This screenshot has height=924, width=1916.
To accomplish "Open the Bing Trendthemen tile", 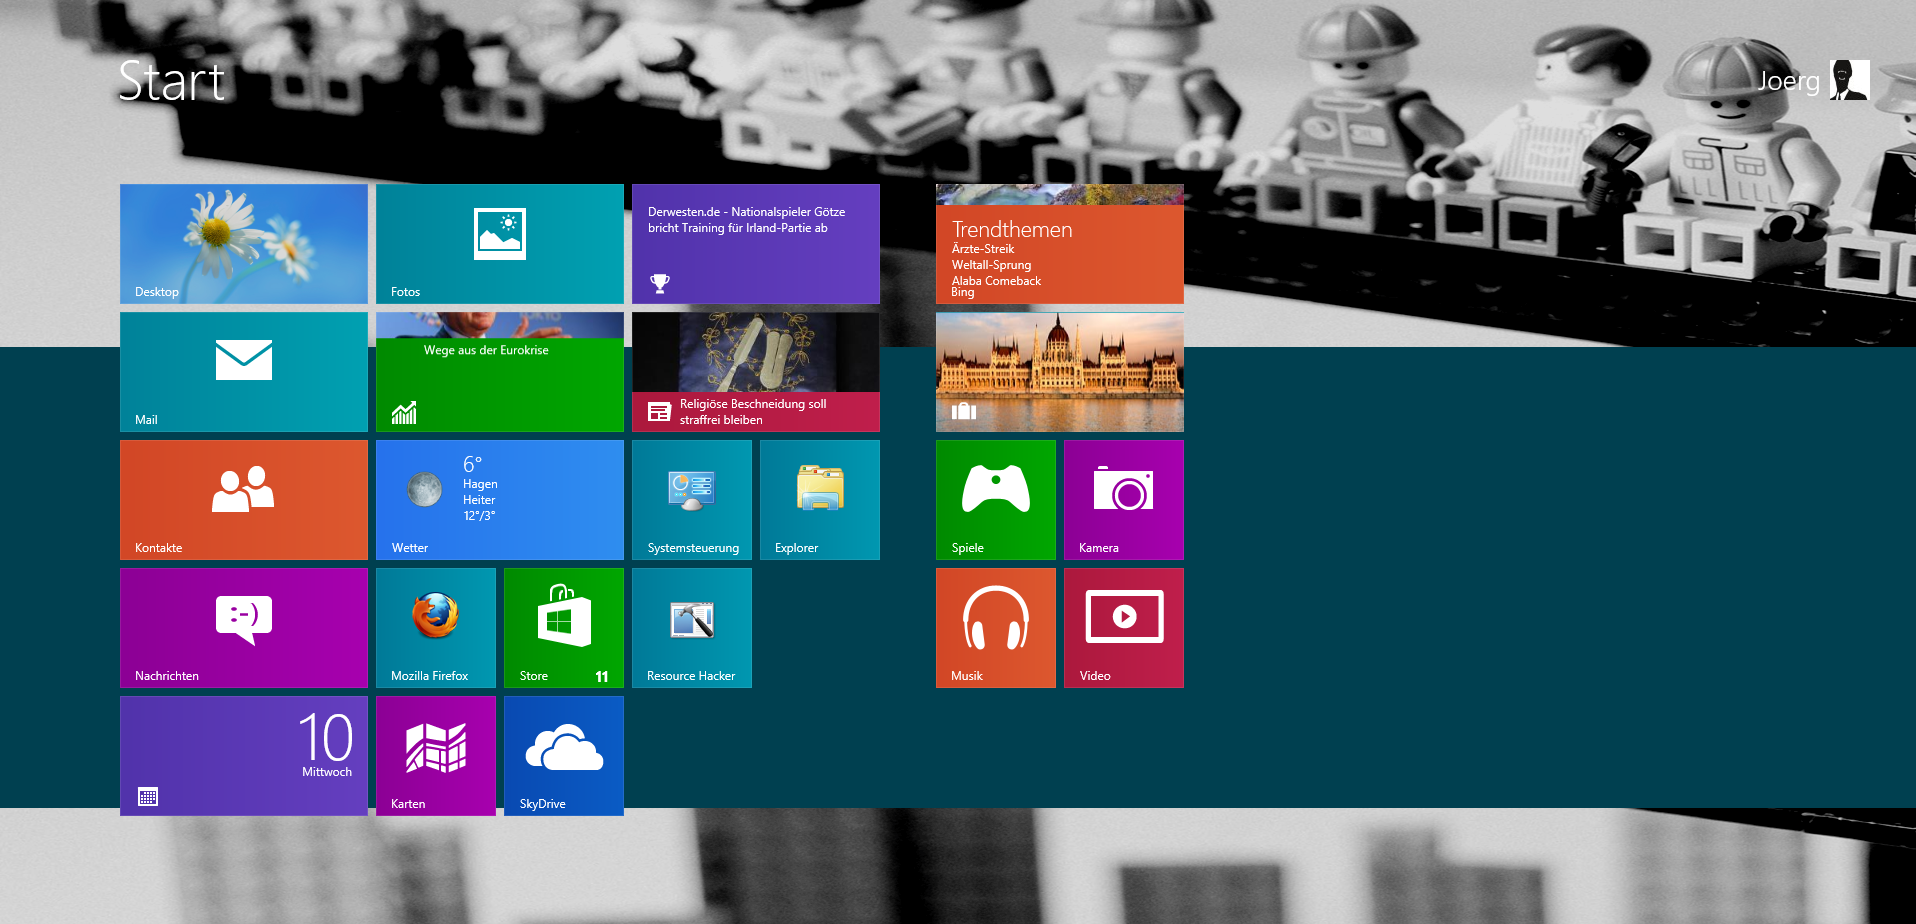I will [x=1060, y=244].
